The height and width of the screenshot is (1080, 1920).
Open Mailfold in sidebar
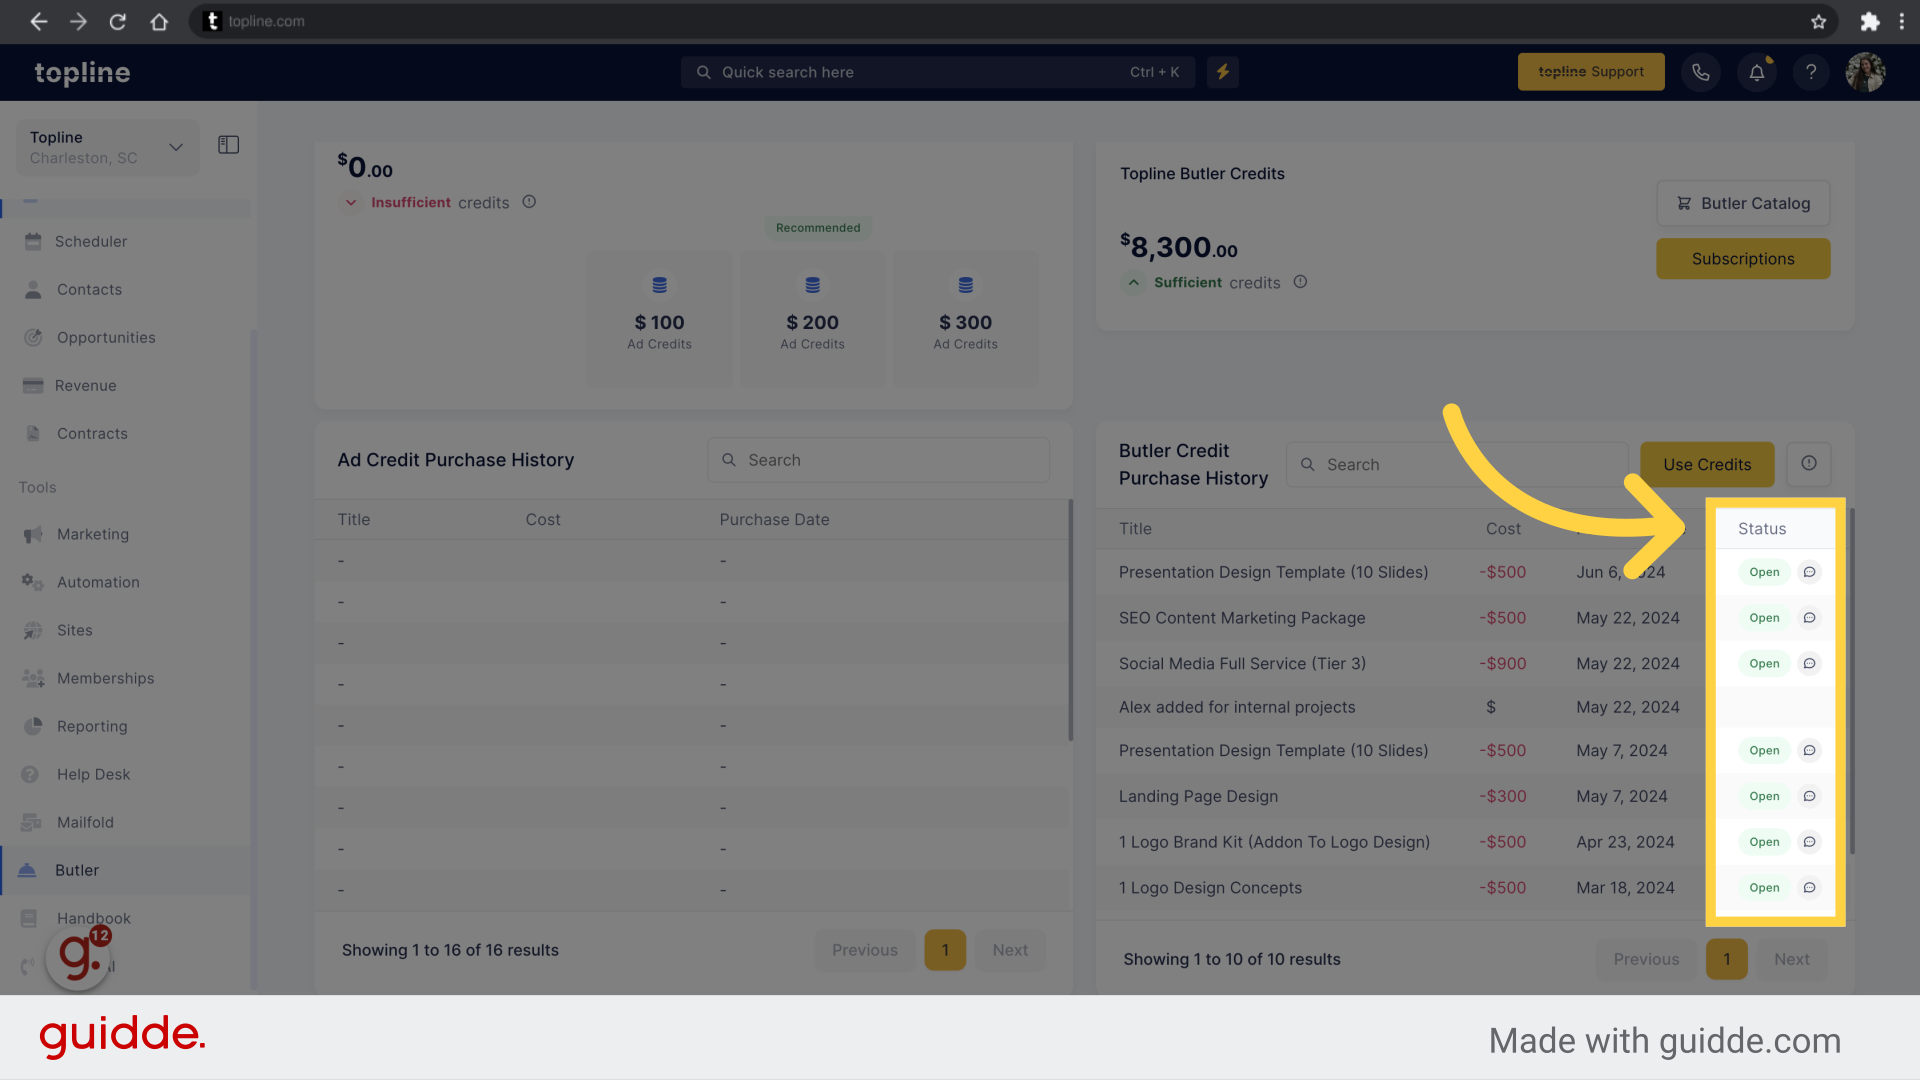coord(126,823)
